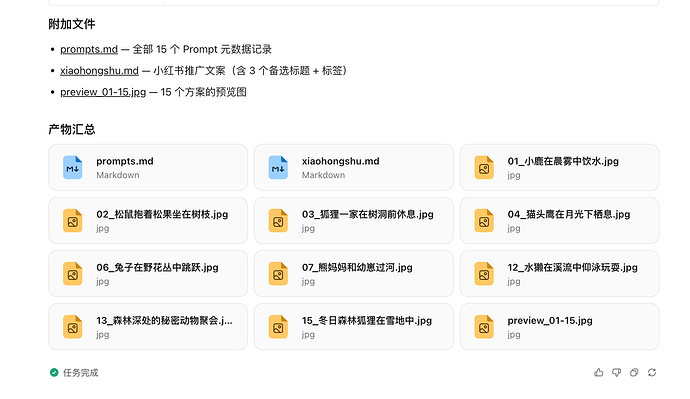Click the 任务完成 status text
The height and width of the screenshot is (399, 690).
pyautogui.click(x=81, y=373)
